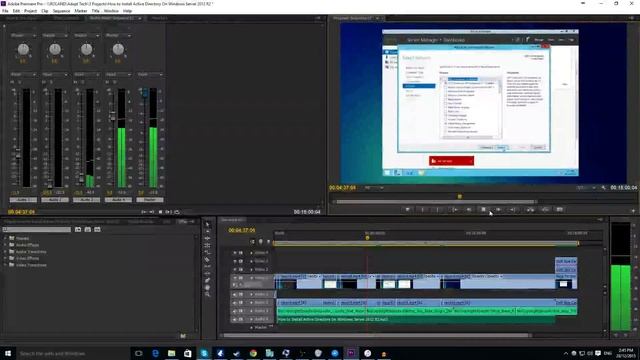This screenshot has width=640, height=360.
Task: Toggle Video 2 track output eye
Action: pyautogui.click(x=235, y=269)
